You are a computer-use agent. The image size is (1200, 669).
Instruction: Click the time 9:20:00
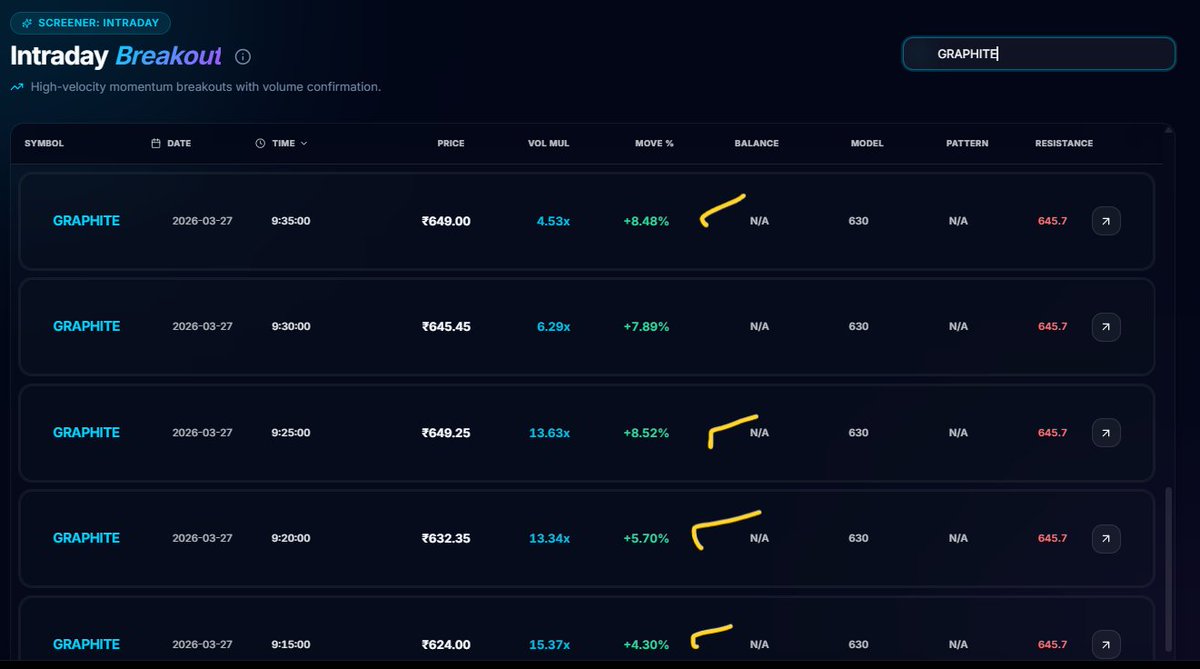pyautogui.click(x=291, y=538)
